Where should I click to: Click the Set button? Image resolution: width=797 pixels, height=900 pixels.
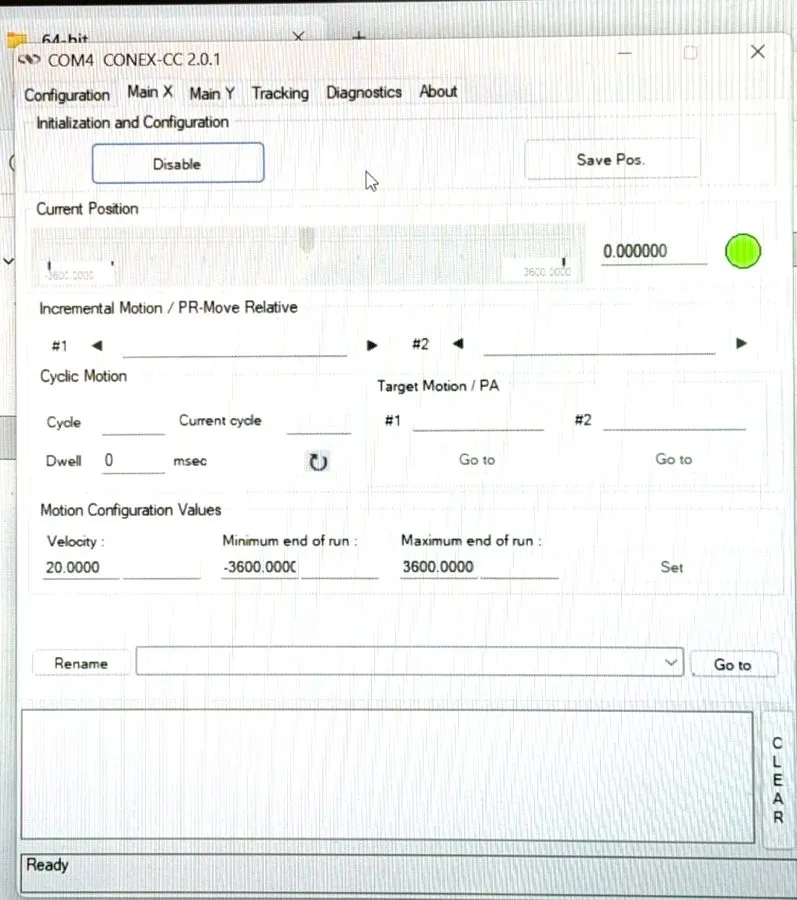pyautogui.click(x=671, y=567)
